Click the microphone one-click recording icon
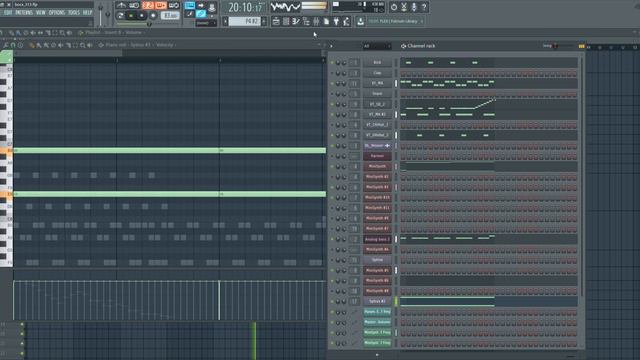Viewport: 640px width, 360px height. click(x=414, y=7)
